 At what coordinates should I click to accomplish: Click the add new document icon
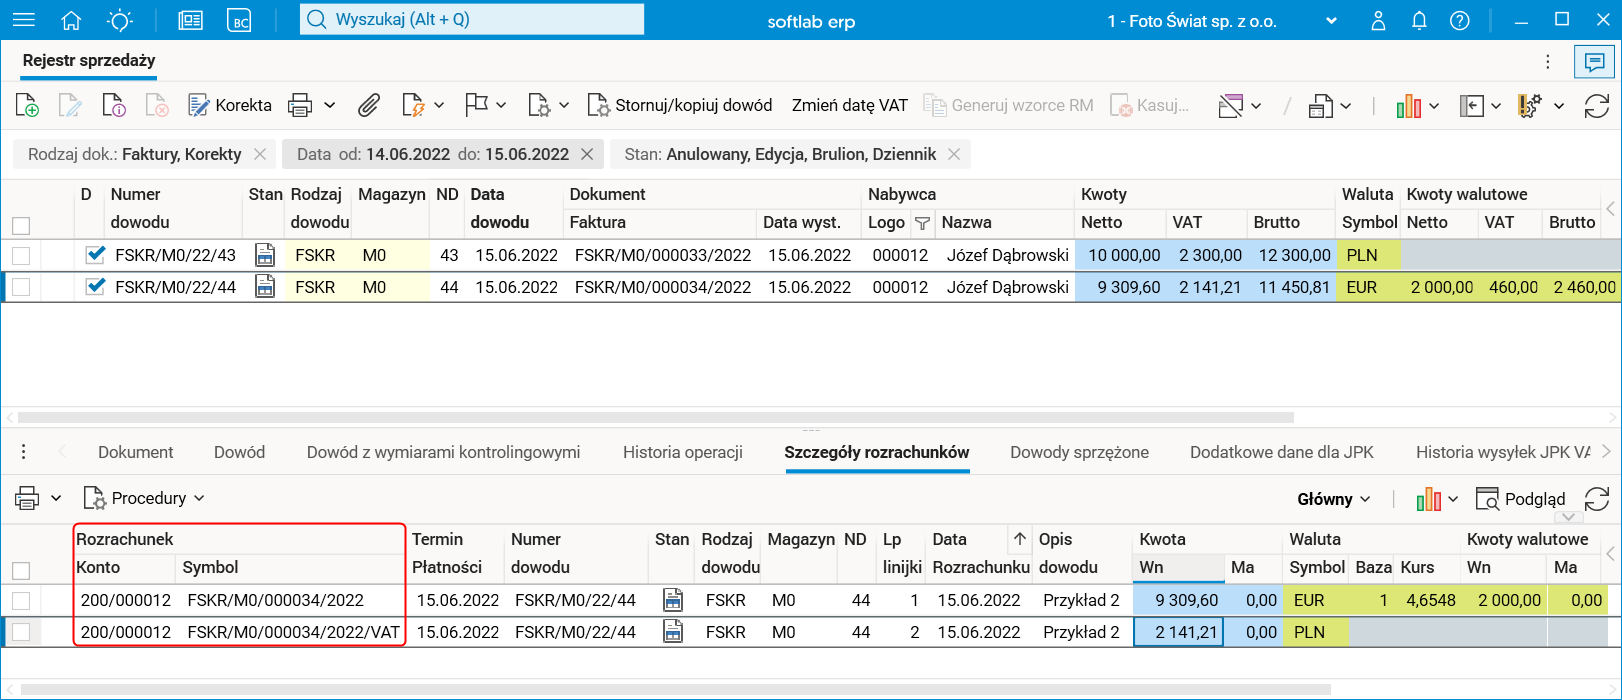coord(27,105)
